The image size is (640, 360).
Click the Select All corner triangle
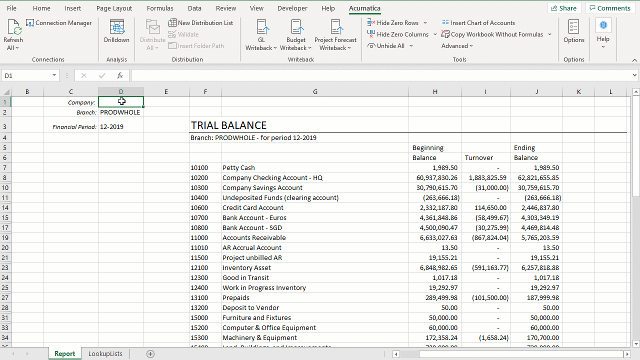[x=6, y=92]
